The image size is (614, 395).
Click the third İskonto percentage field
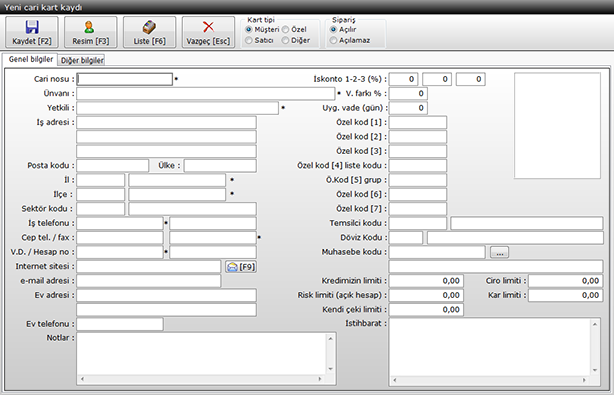pyautogui.click(x=471, y=79)
